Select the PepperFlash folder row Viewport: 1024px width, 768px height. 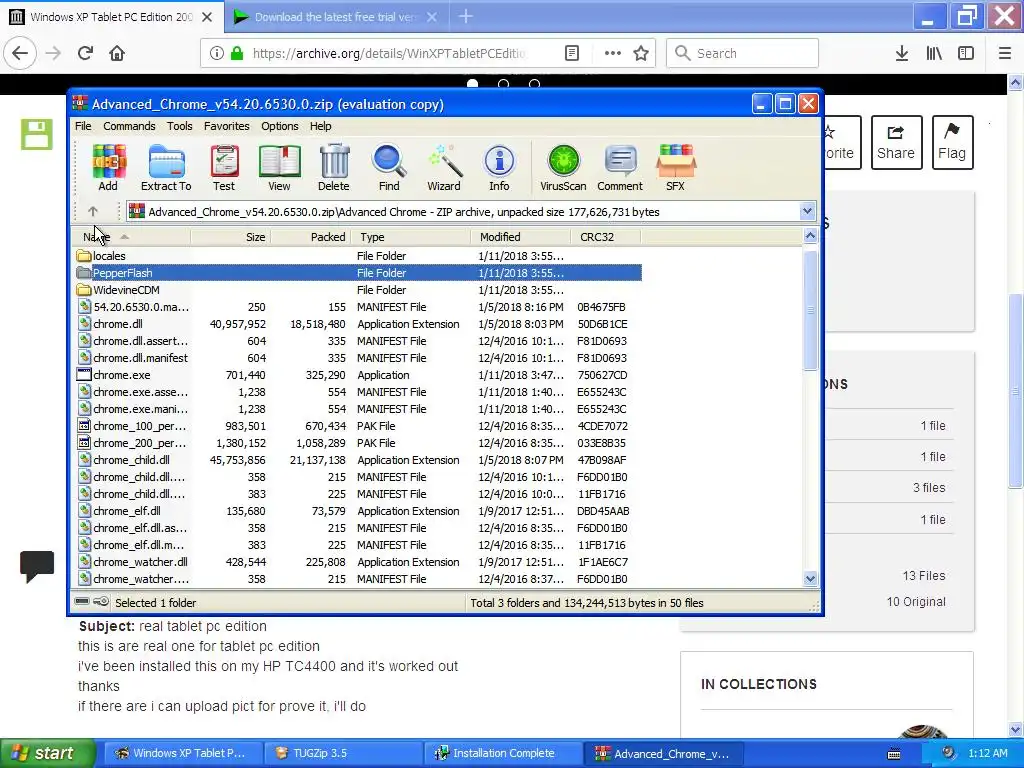358,273
